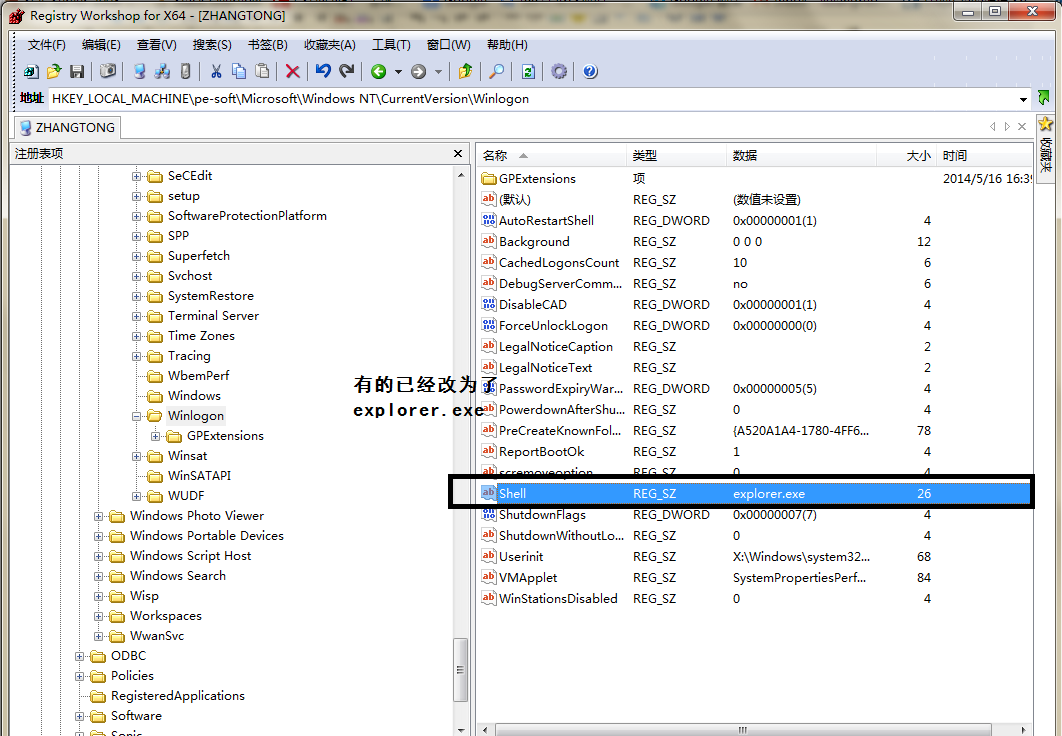1062x736 pixels.
Task: Select the Windows Search tree item
Action: point(177,576)
